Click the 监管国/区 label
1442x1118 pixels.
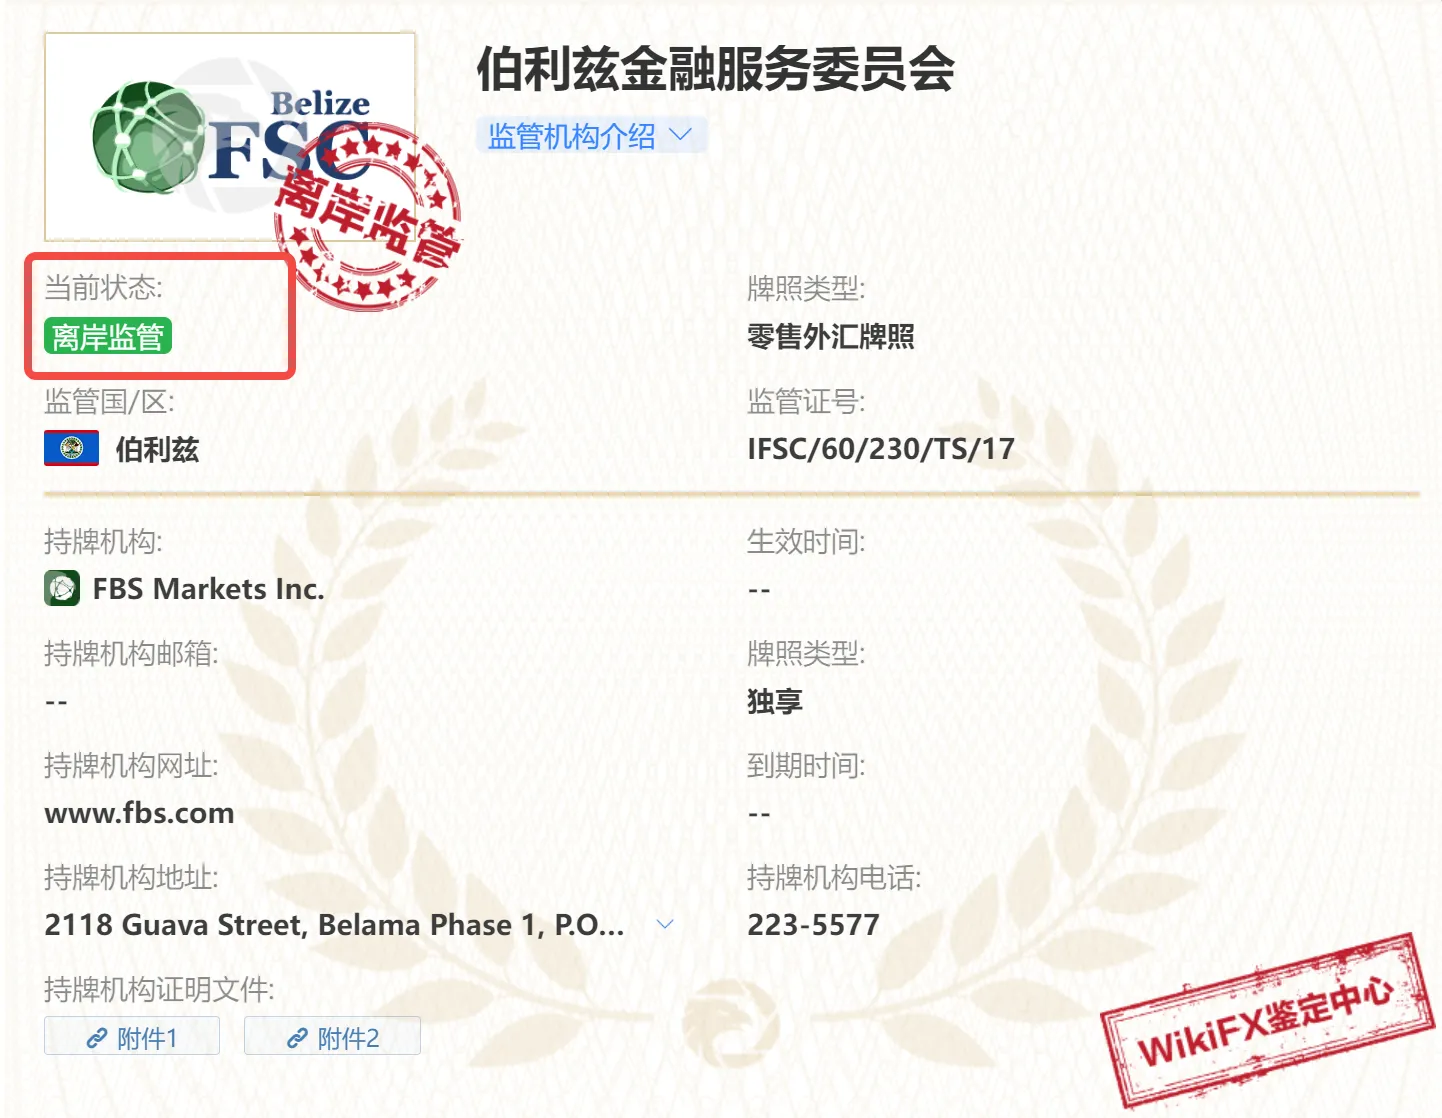[109, 401]
